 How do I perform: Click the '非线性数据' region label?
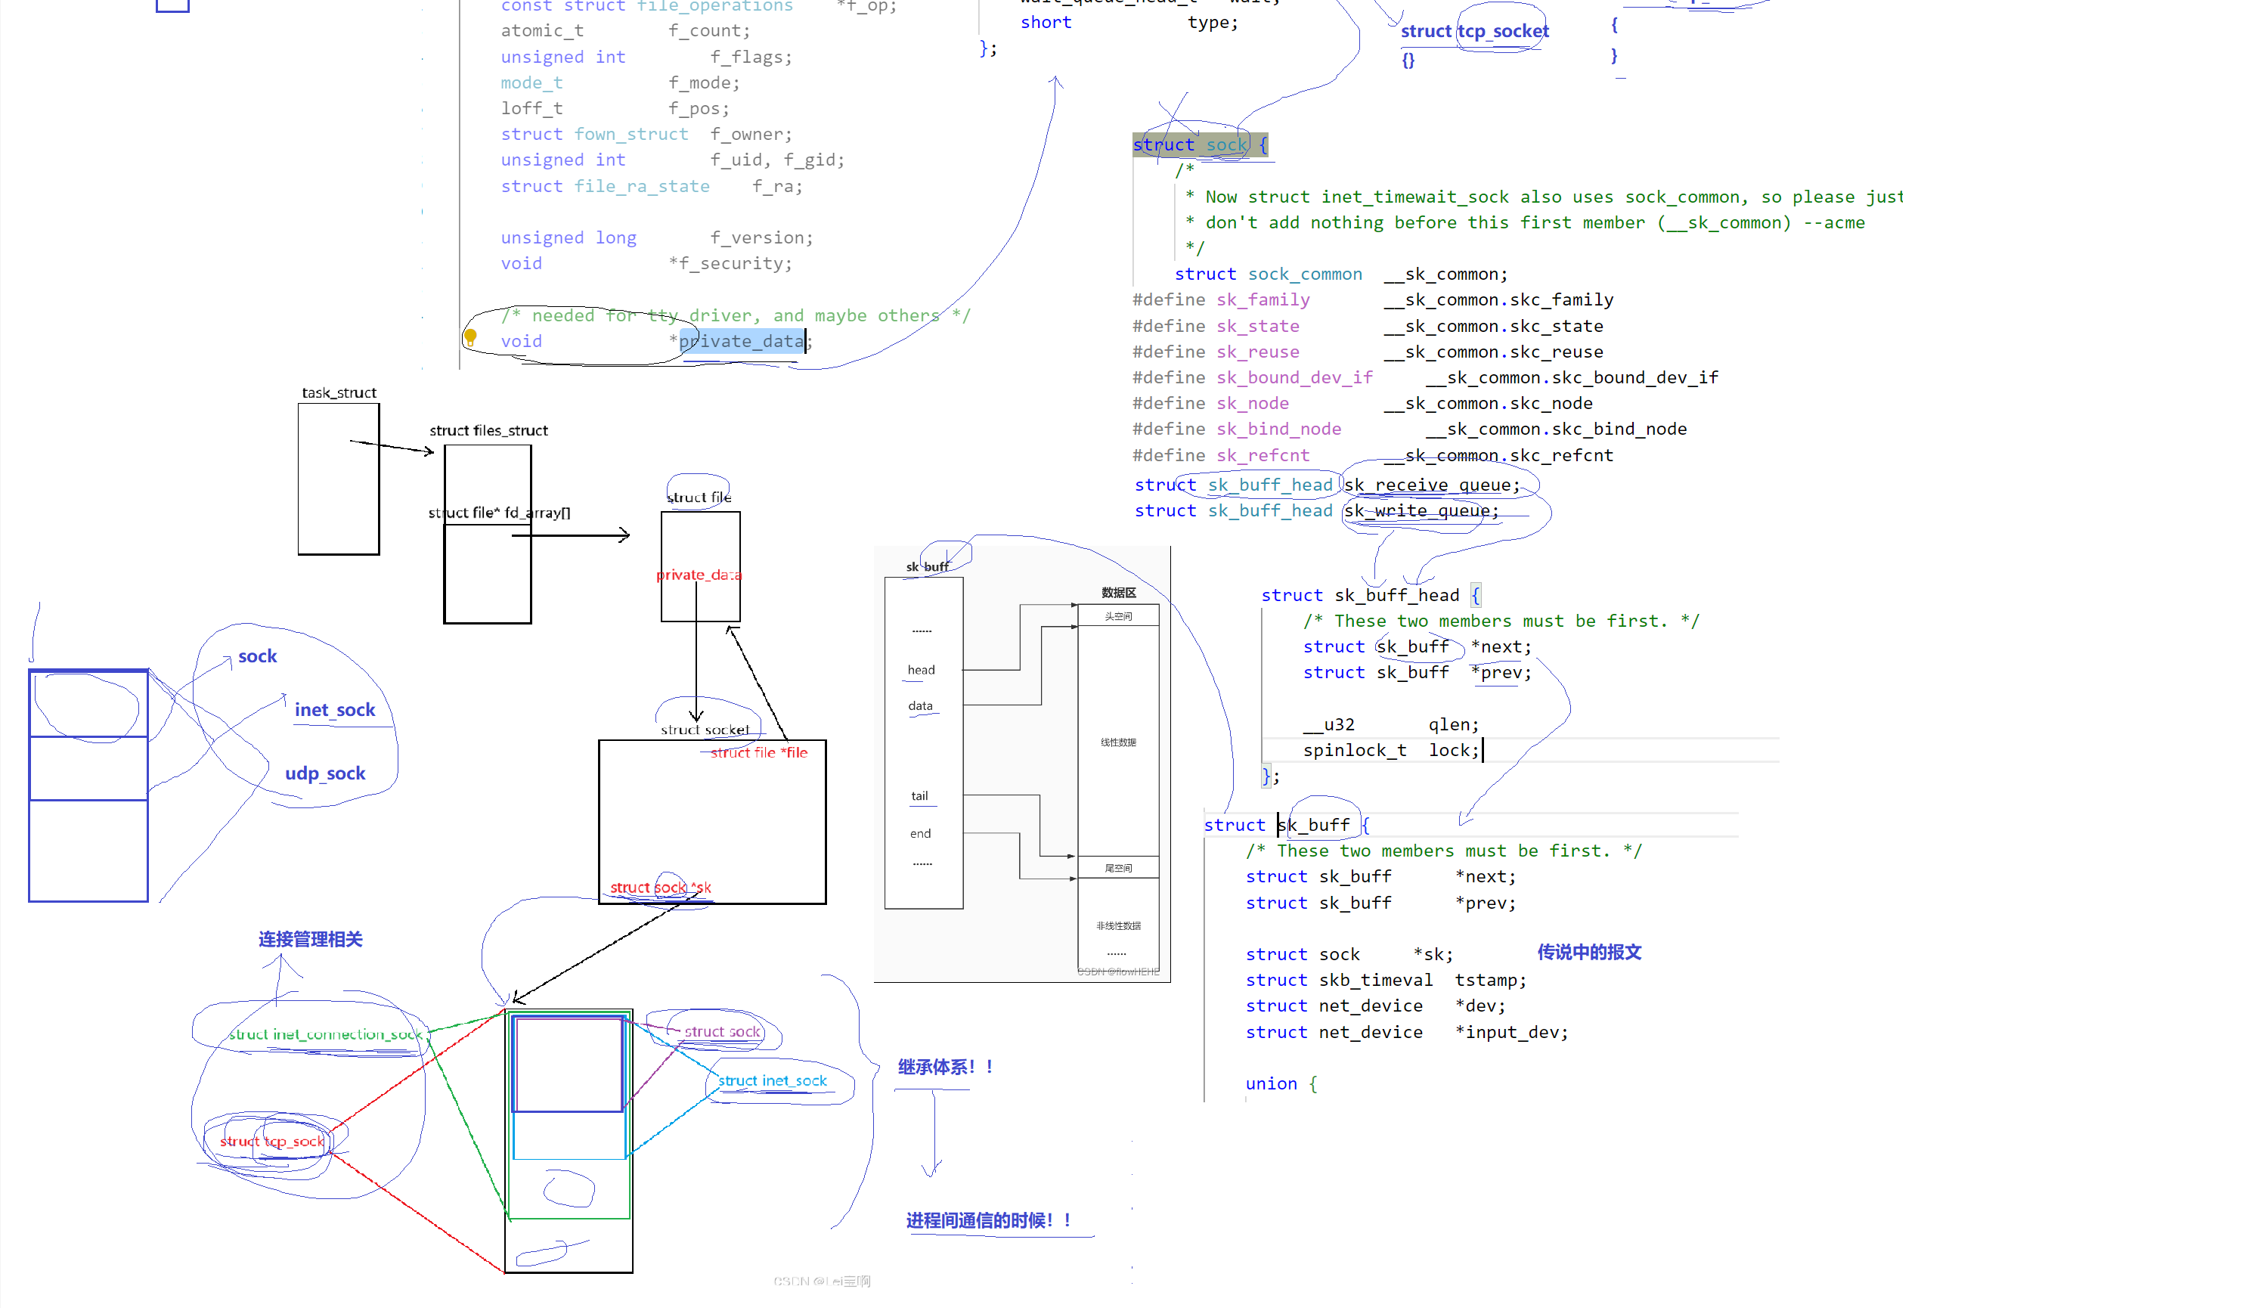tap(1118, 926)
